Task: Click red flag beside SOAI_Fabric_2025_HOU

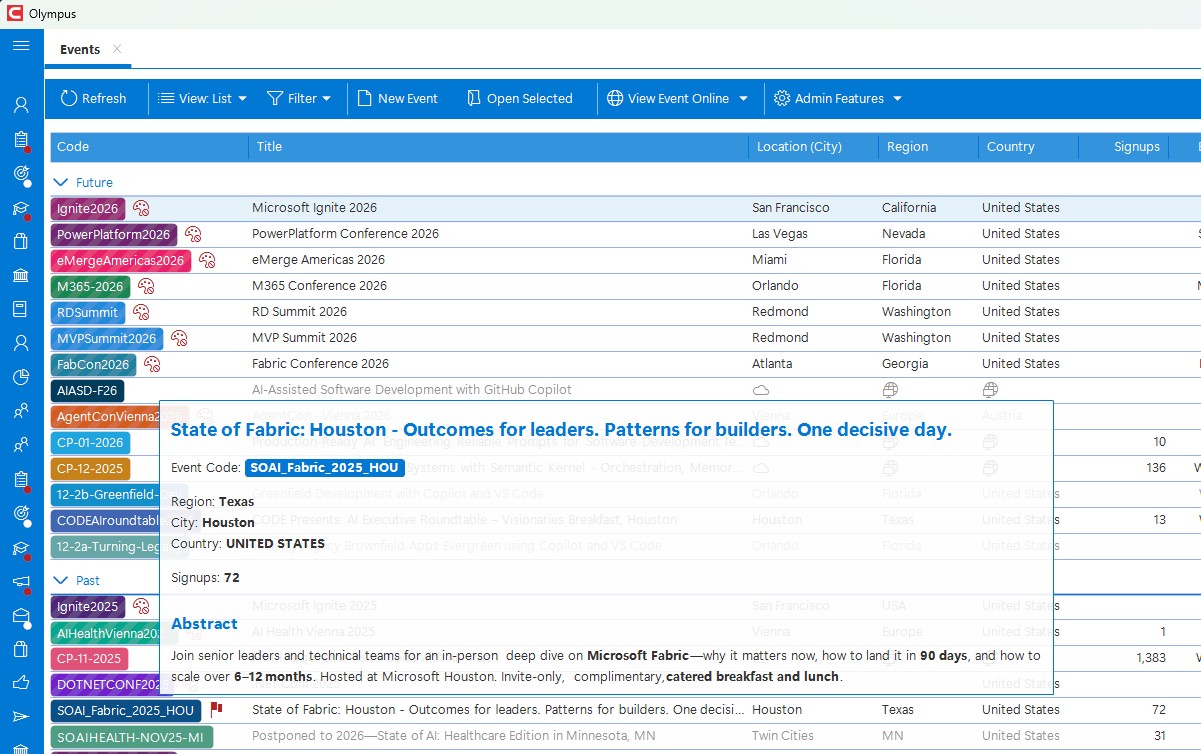Action: [x=216, y=710]
